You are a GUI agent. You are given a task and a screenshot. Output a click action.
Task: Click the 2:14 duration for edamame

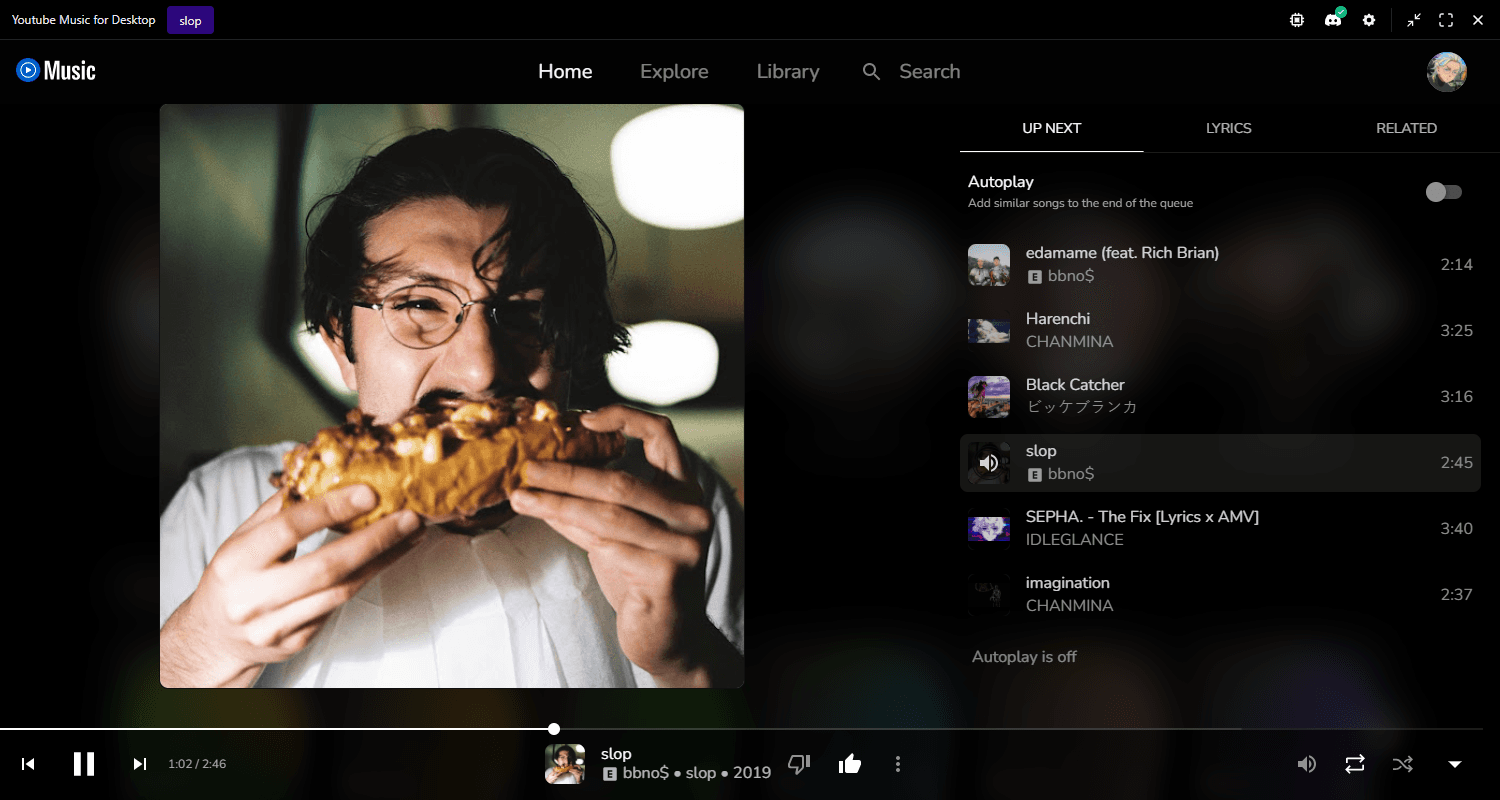click(1457, 265)
